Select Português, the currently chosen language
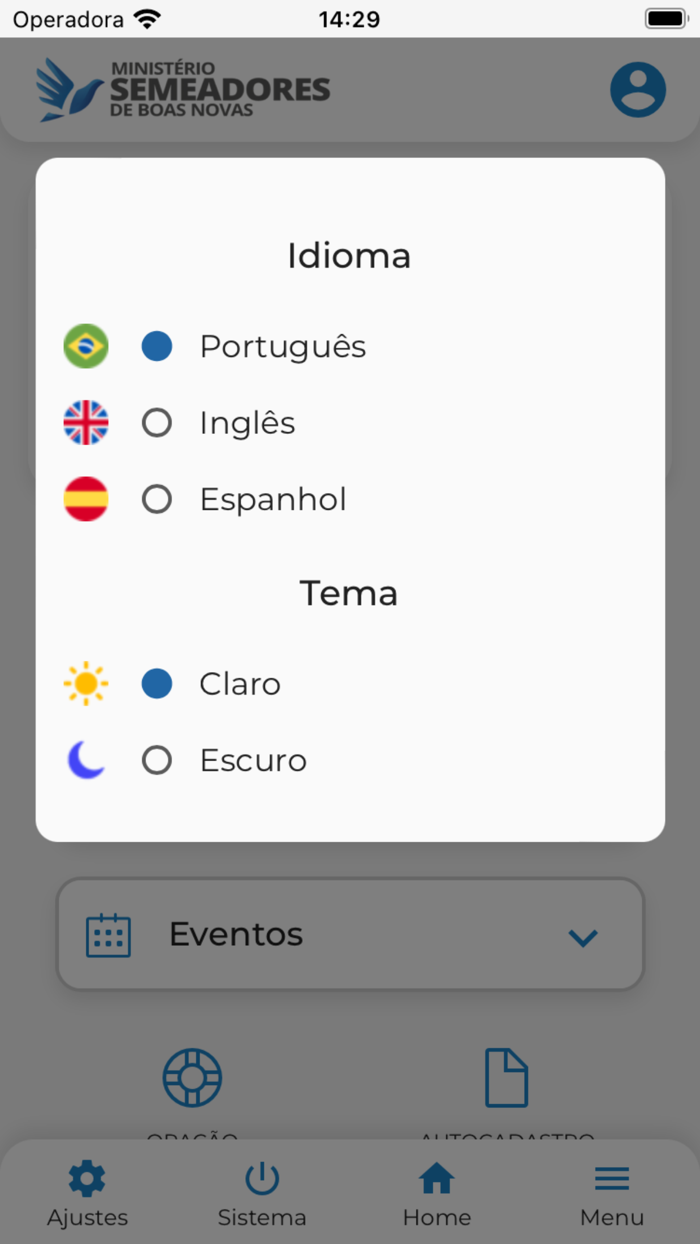The image size is (700, 1244). [x=157, y=346]
